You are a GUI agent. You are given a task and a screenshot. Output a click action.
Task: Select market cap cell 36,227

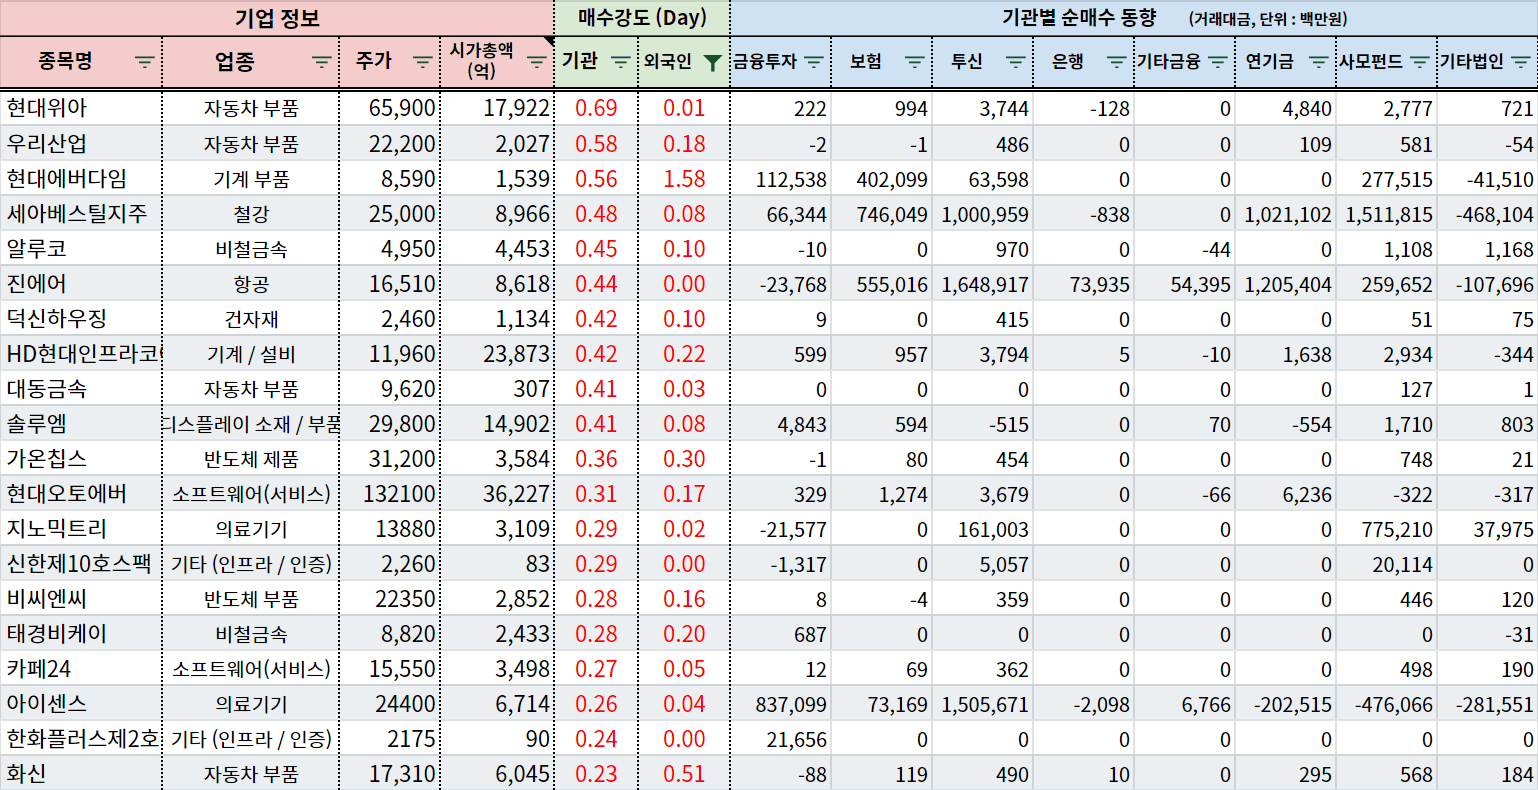[497, 494]
